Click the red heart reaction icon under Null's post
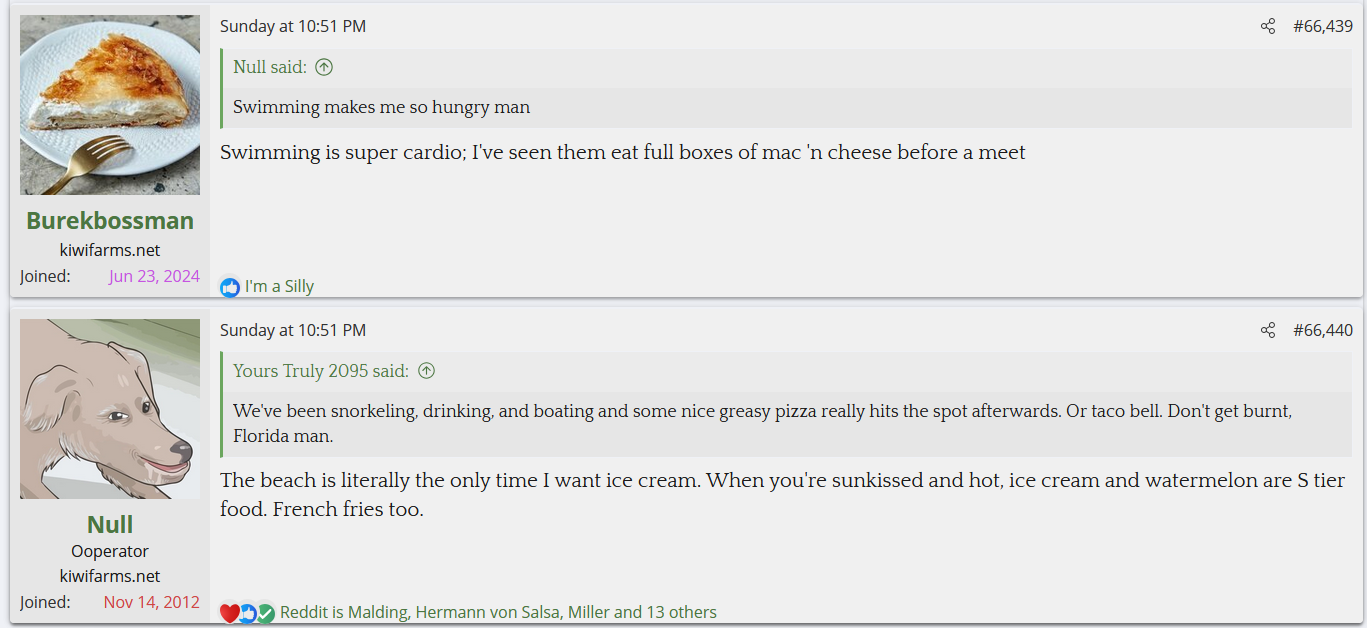 (229, 613)
